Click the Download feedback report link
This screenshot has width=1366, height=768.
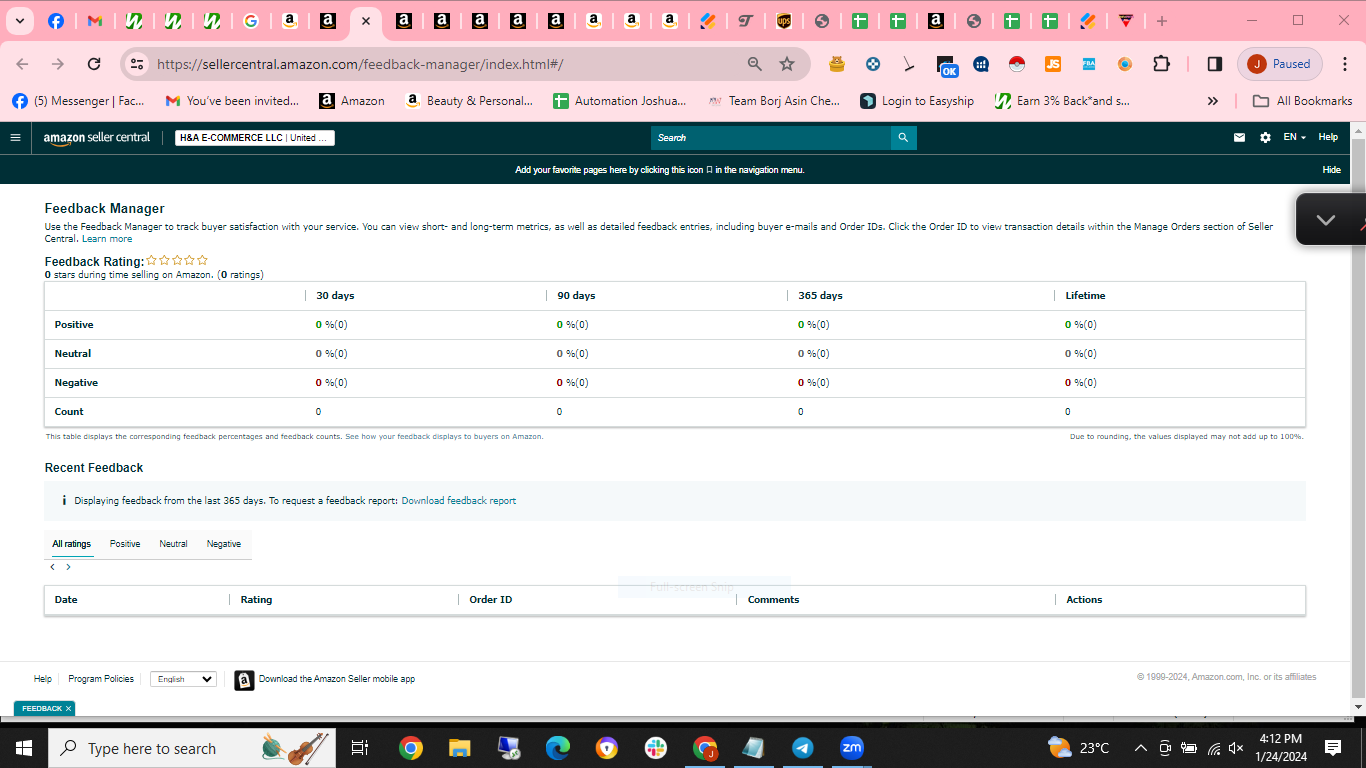click(x=459, y=501)
